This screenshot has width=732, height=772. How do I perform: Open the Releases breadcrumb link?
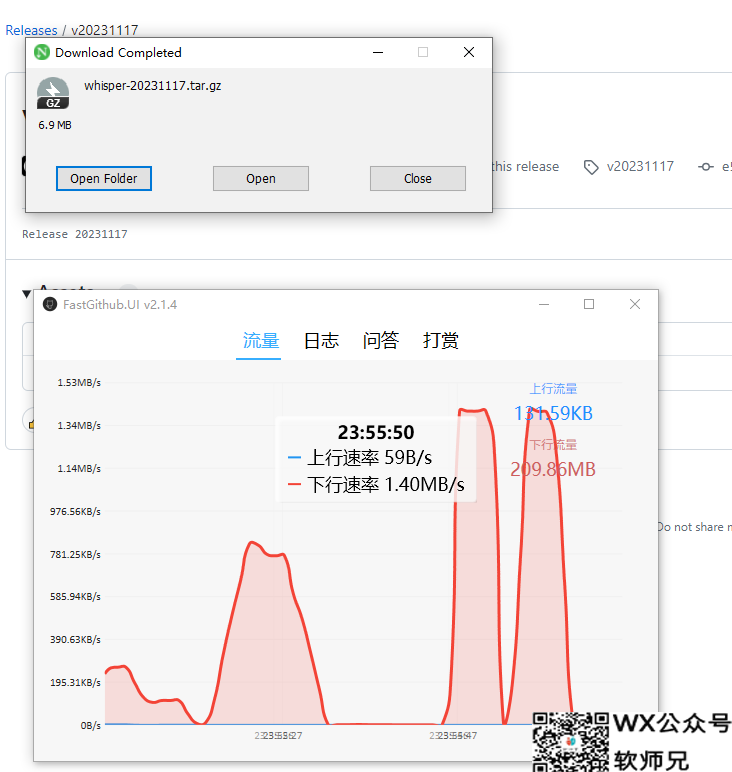point(31,30)
